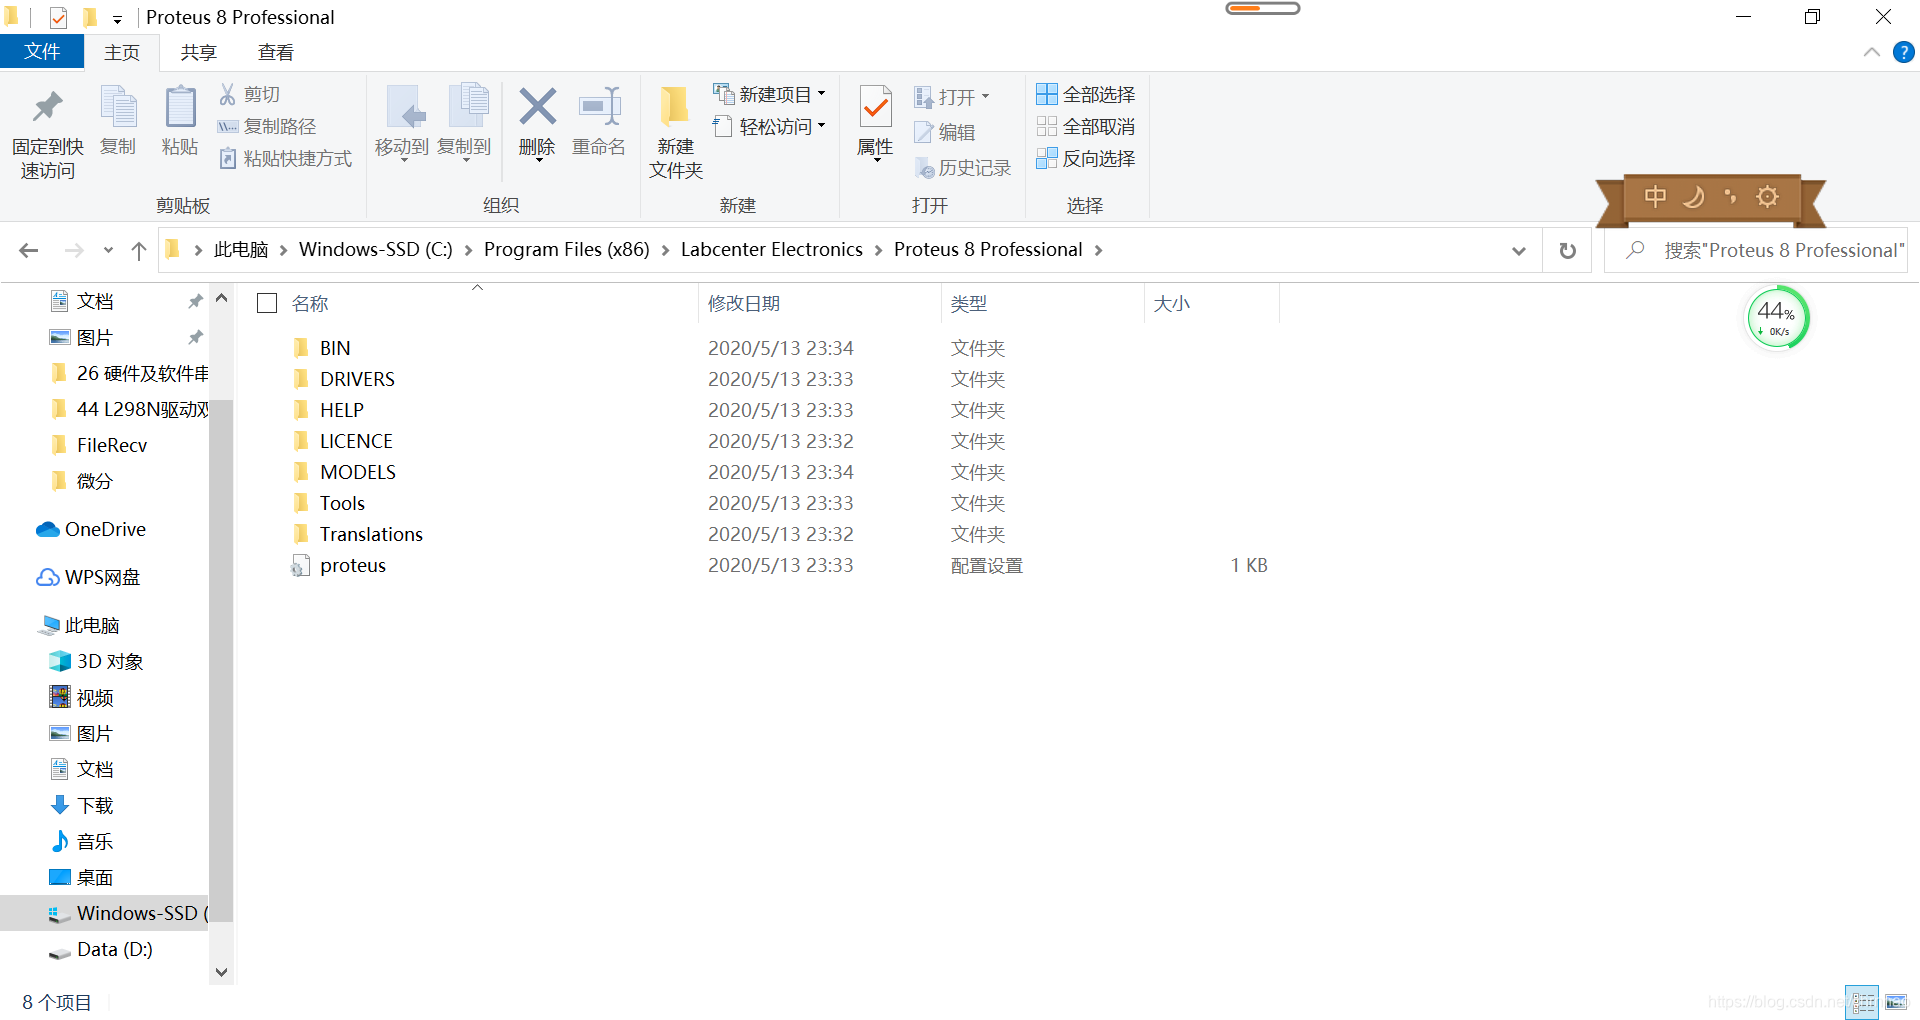This screenshot has width=1920, height=1020.
Task: Click the blue Help question mark icon
Action: 1903,52
